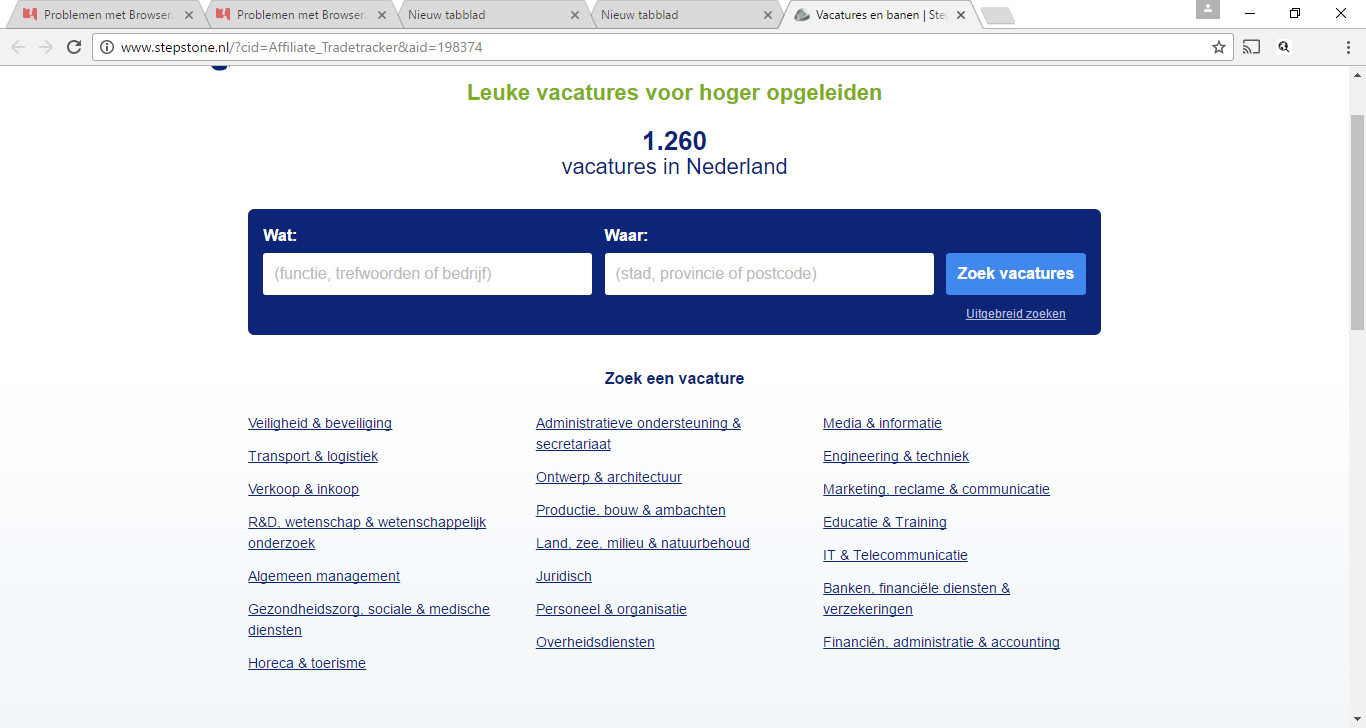
Task: Restore down the Chrome window
Action: click(x=1295, y=13)
